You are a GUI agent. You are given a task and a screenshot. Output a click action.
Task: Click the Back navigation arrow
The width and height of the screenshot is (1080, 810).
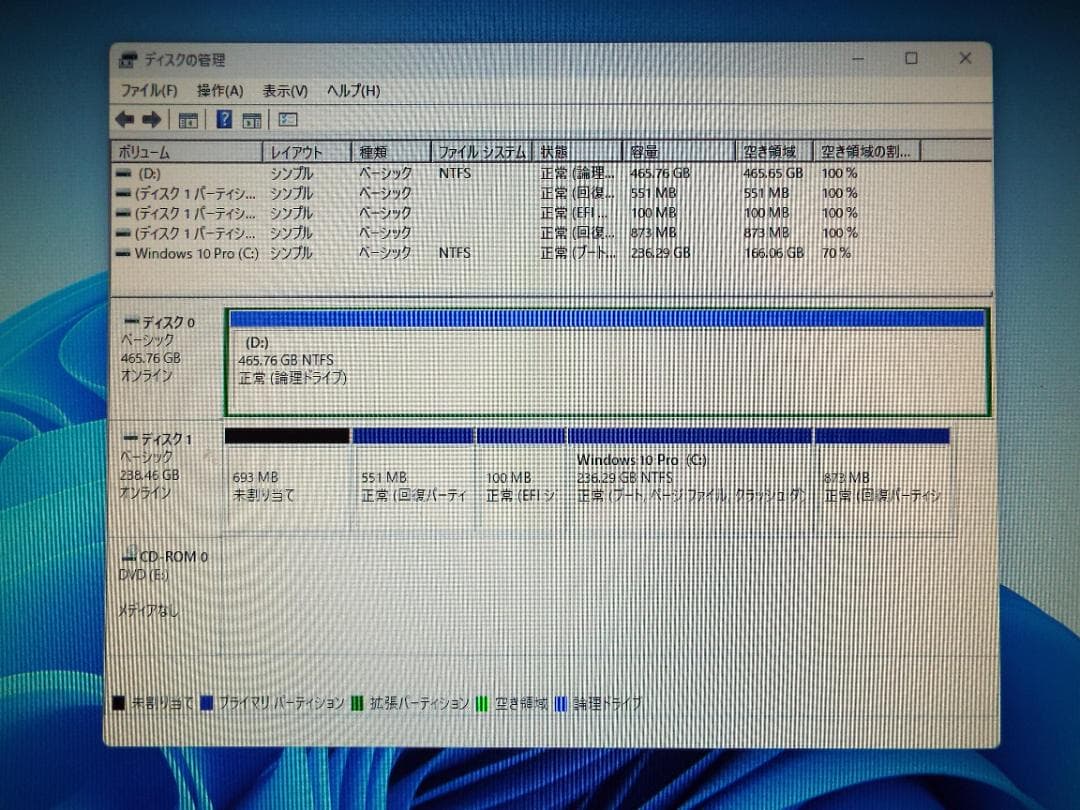point(124,119)
